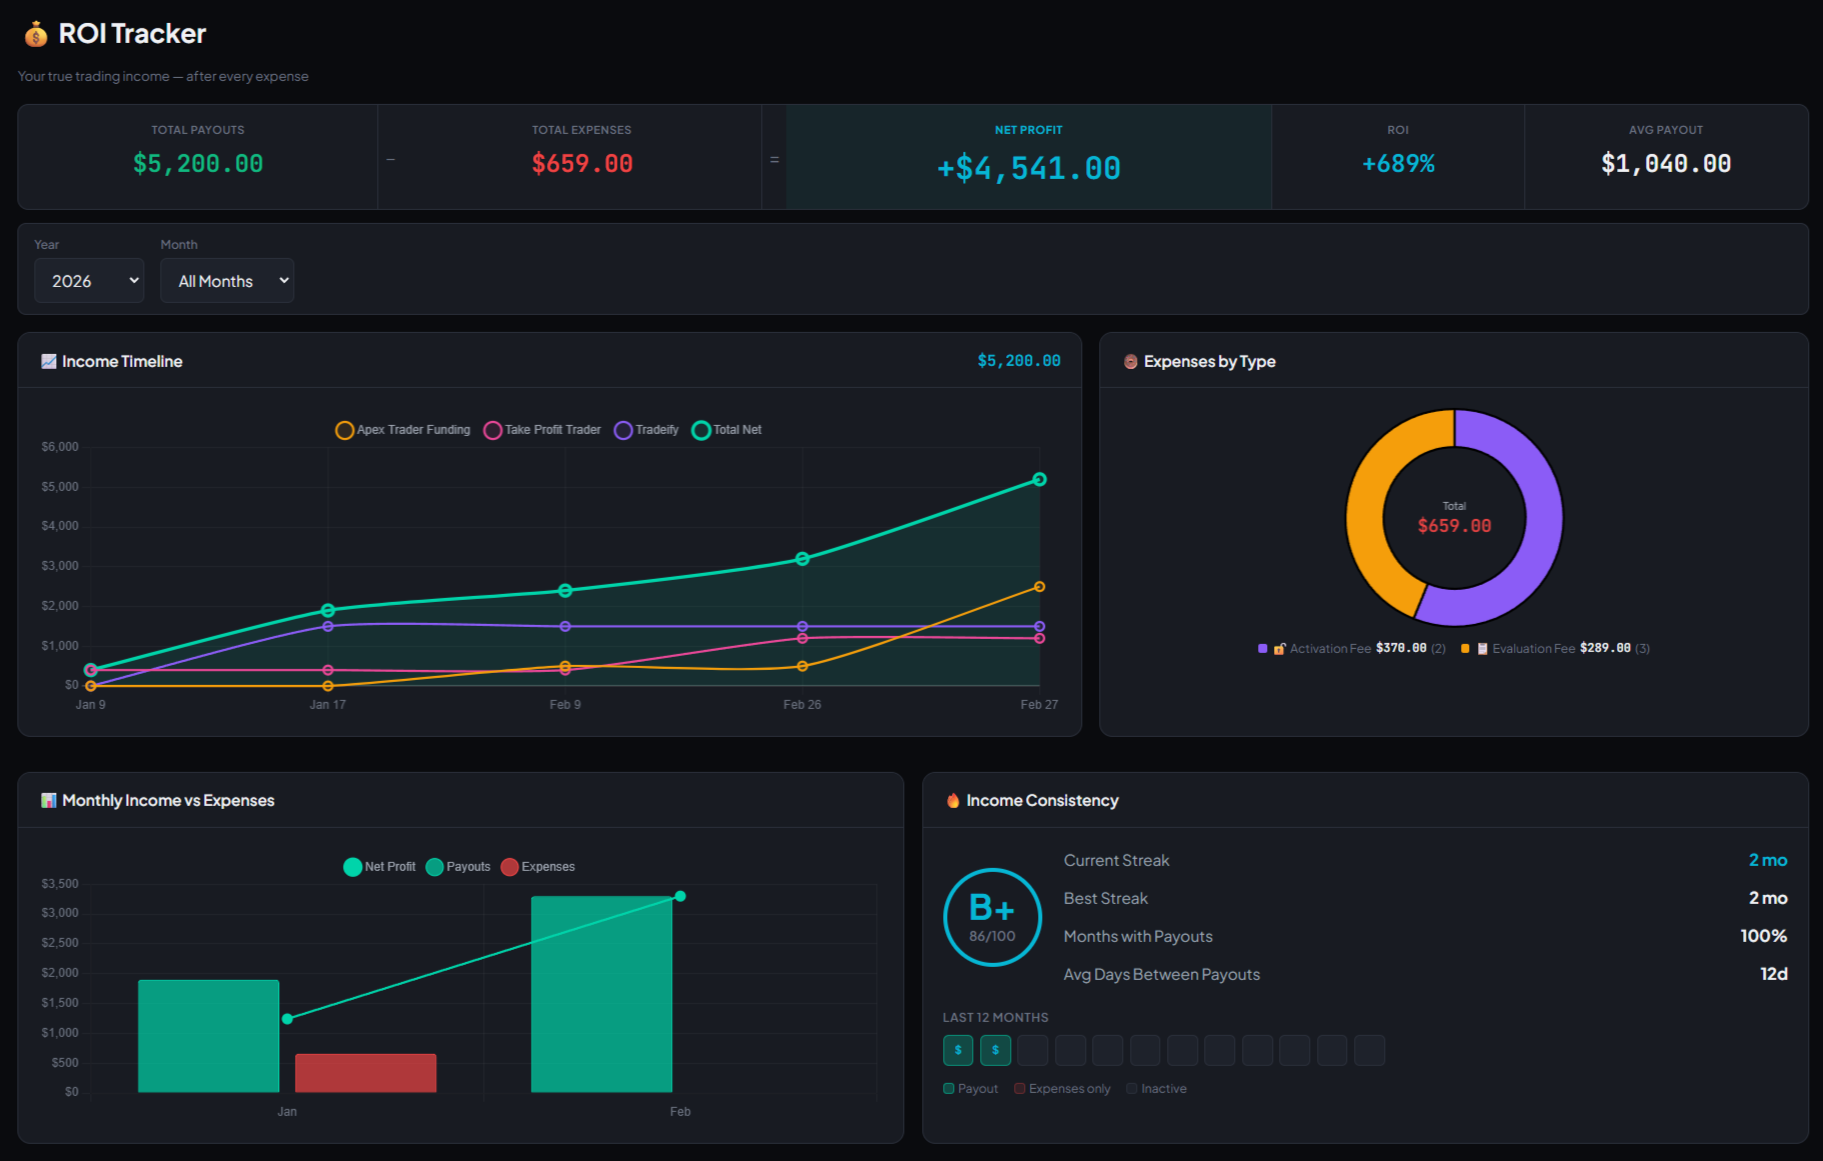Expand the All Months dropdown
Viewport: 1823px width, 1161px height.
coord(227,281)
